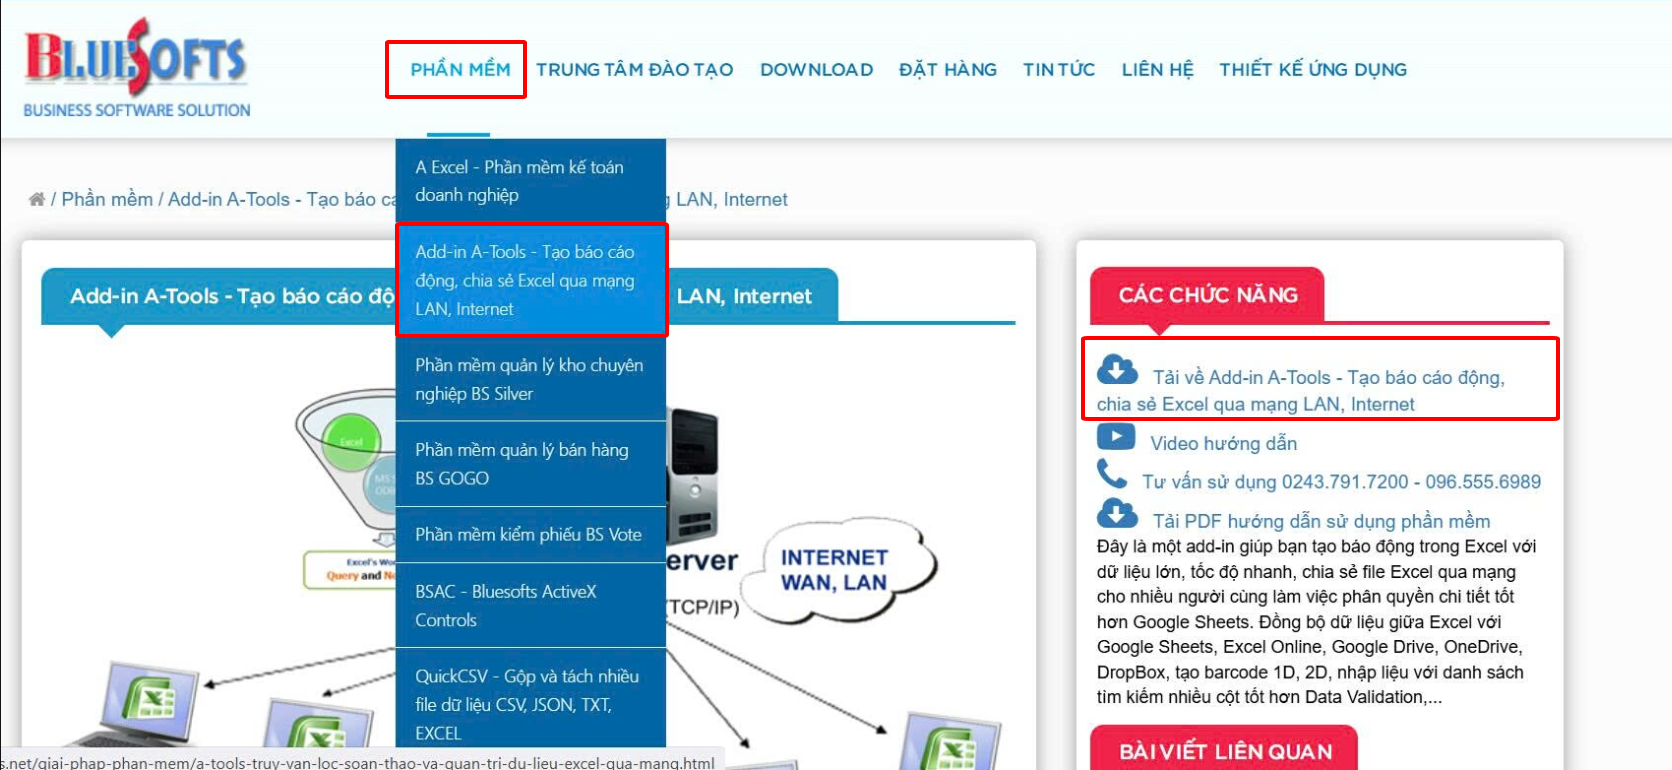Image resolution: width=1672 pixels, height=770 pixels.
Task: Click the video play icon
Action: coord(1116,438)
